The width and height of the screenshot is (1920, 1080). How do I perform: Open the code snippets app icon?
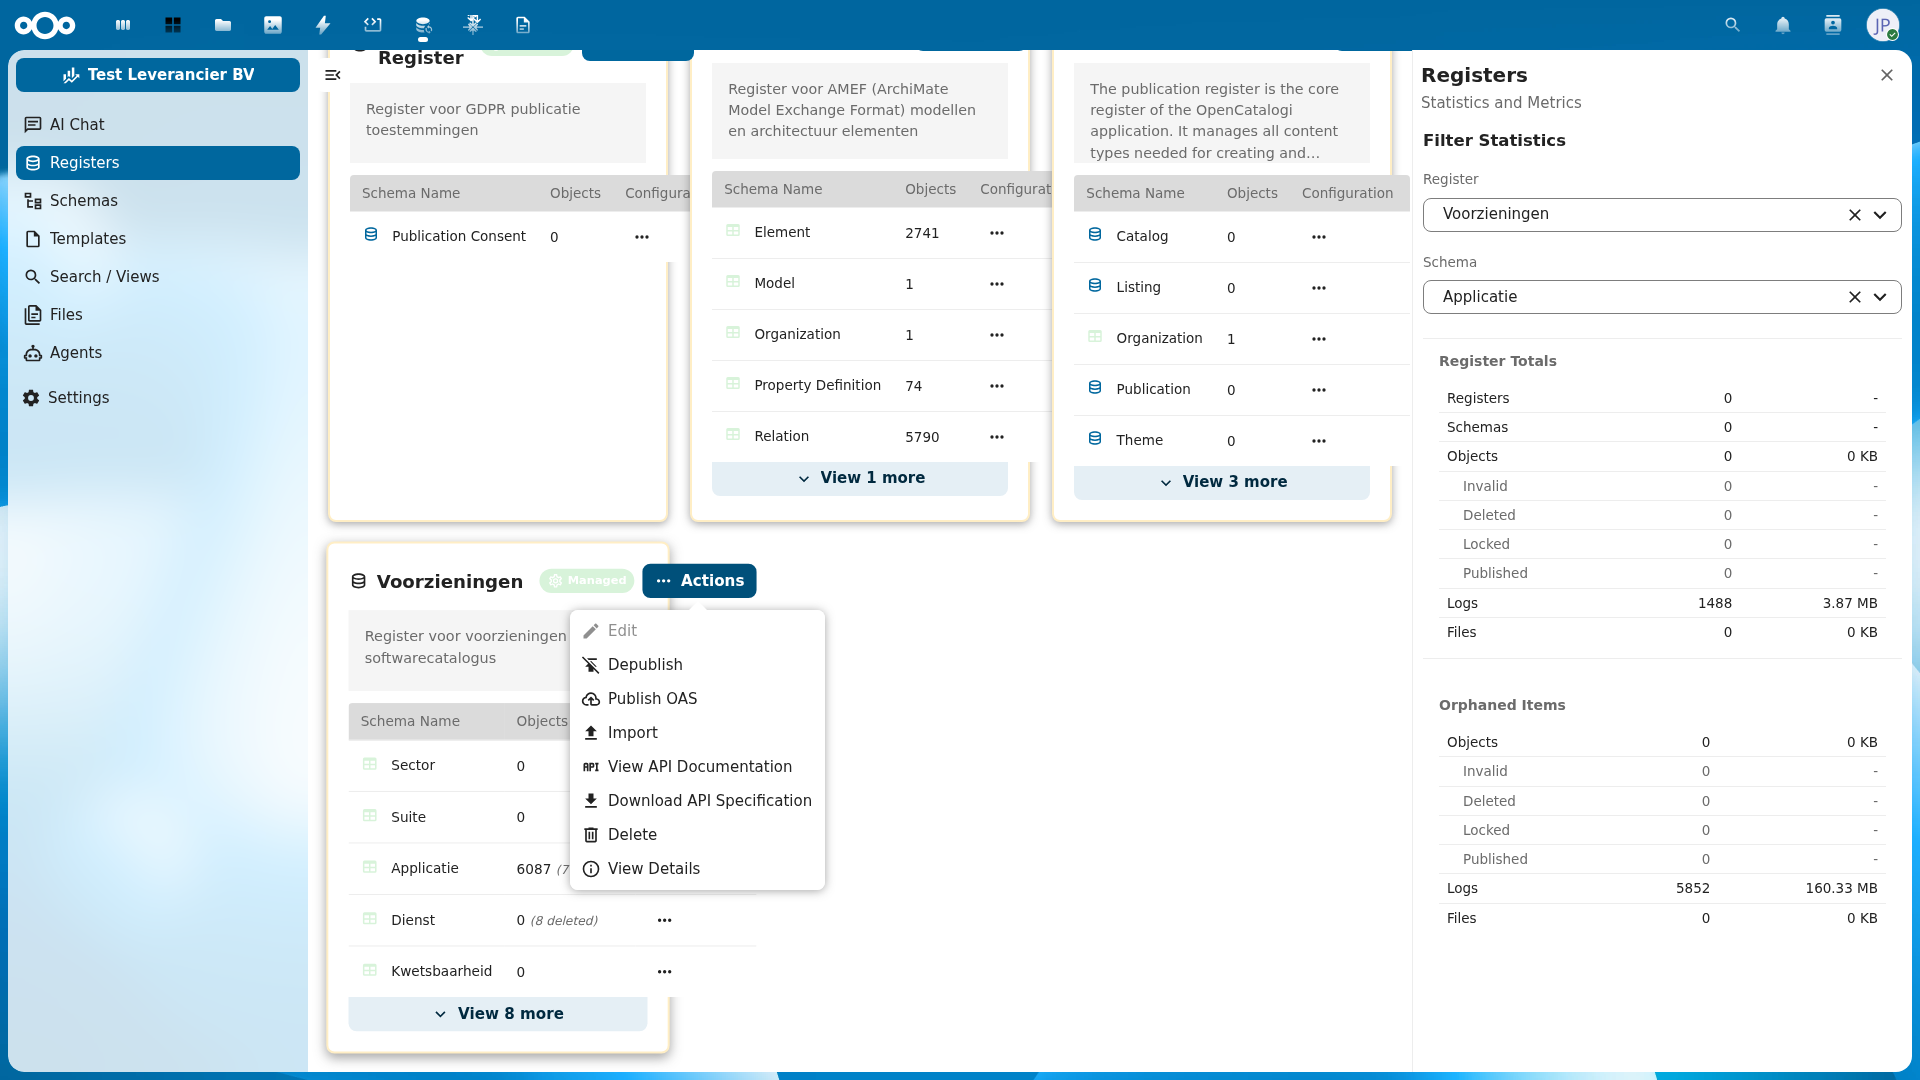pos(373,25)
